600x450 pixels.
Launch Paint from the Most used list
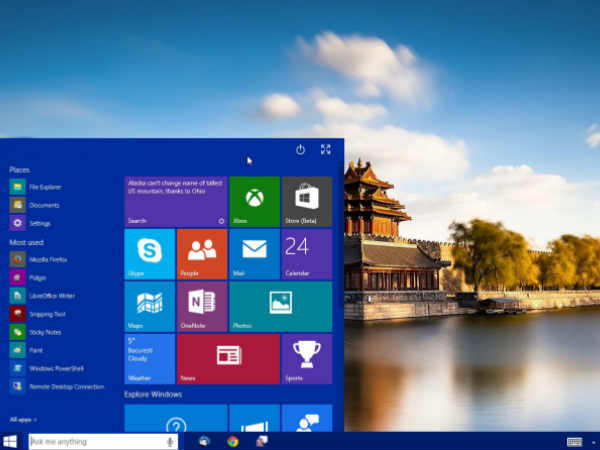[27, 350]
